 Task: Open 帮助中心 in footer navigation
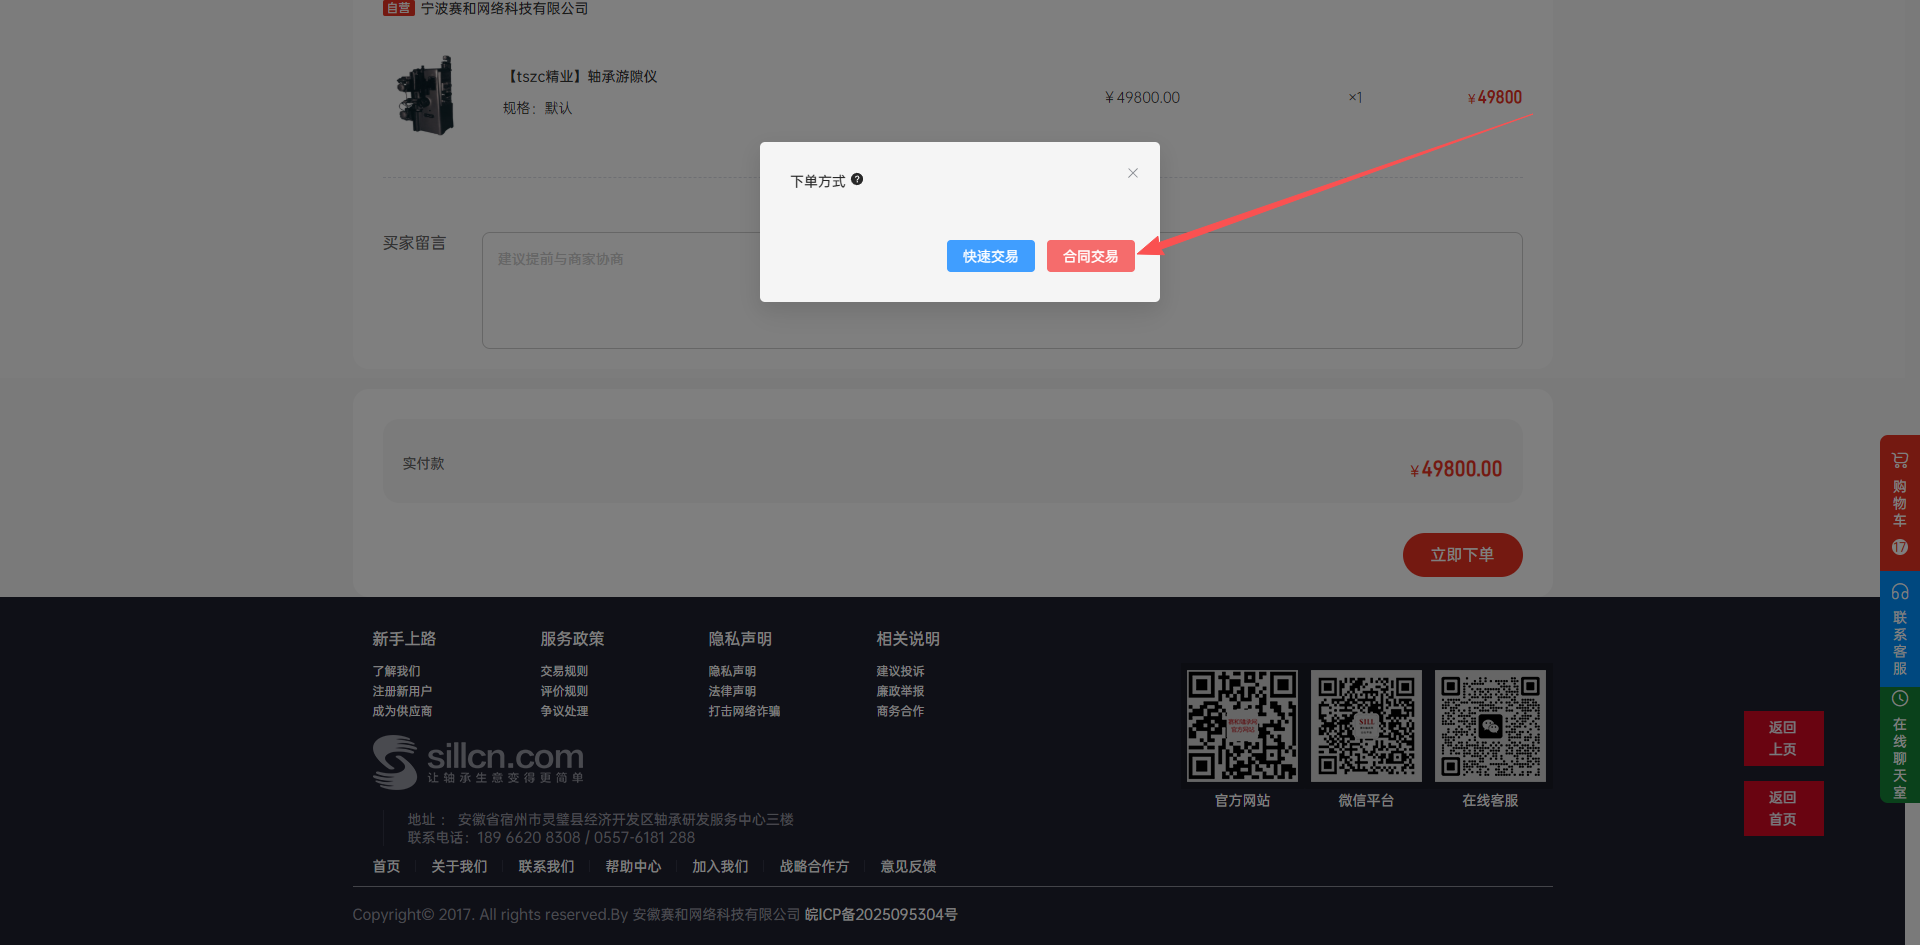pyautogui.click(x=633, y=866)
